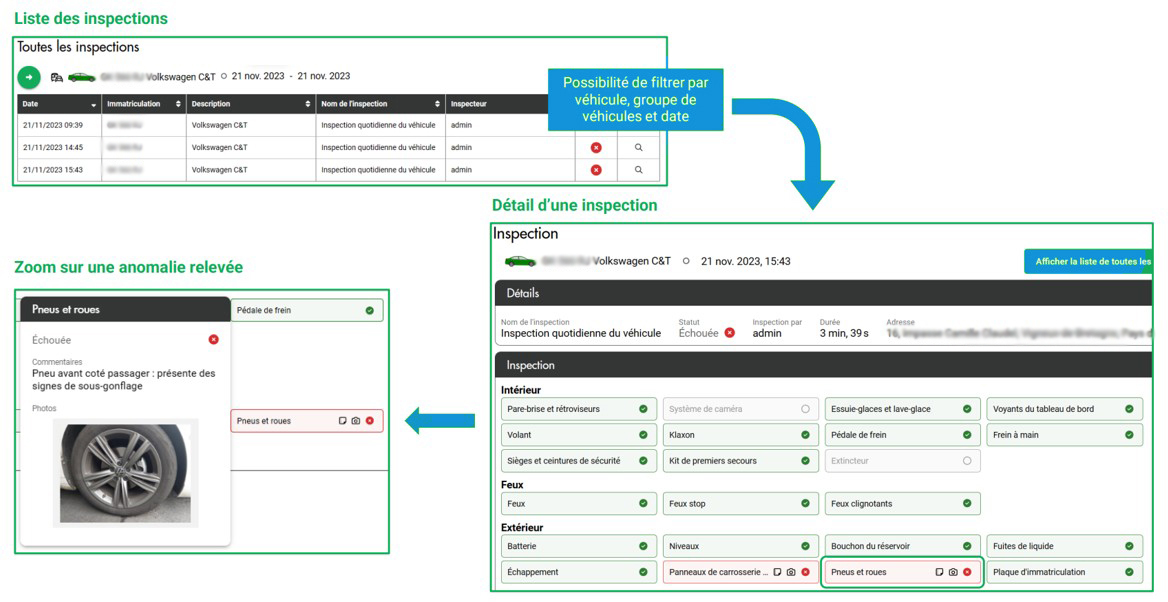The height and width of the screenshot is (602, 1168).
Task: Click the note icon on Panneaux de carrosserie
Action: [777, 572]
